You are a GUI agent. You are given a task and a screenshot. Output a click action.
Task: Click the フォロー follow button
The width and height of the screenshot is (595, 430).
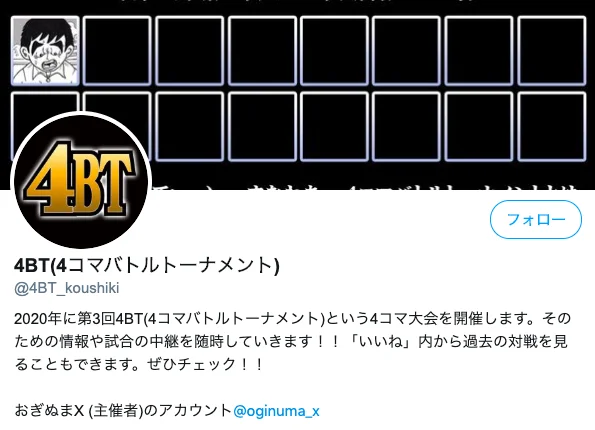pyautogui.click(x=535, y=219)
